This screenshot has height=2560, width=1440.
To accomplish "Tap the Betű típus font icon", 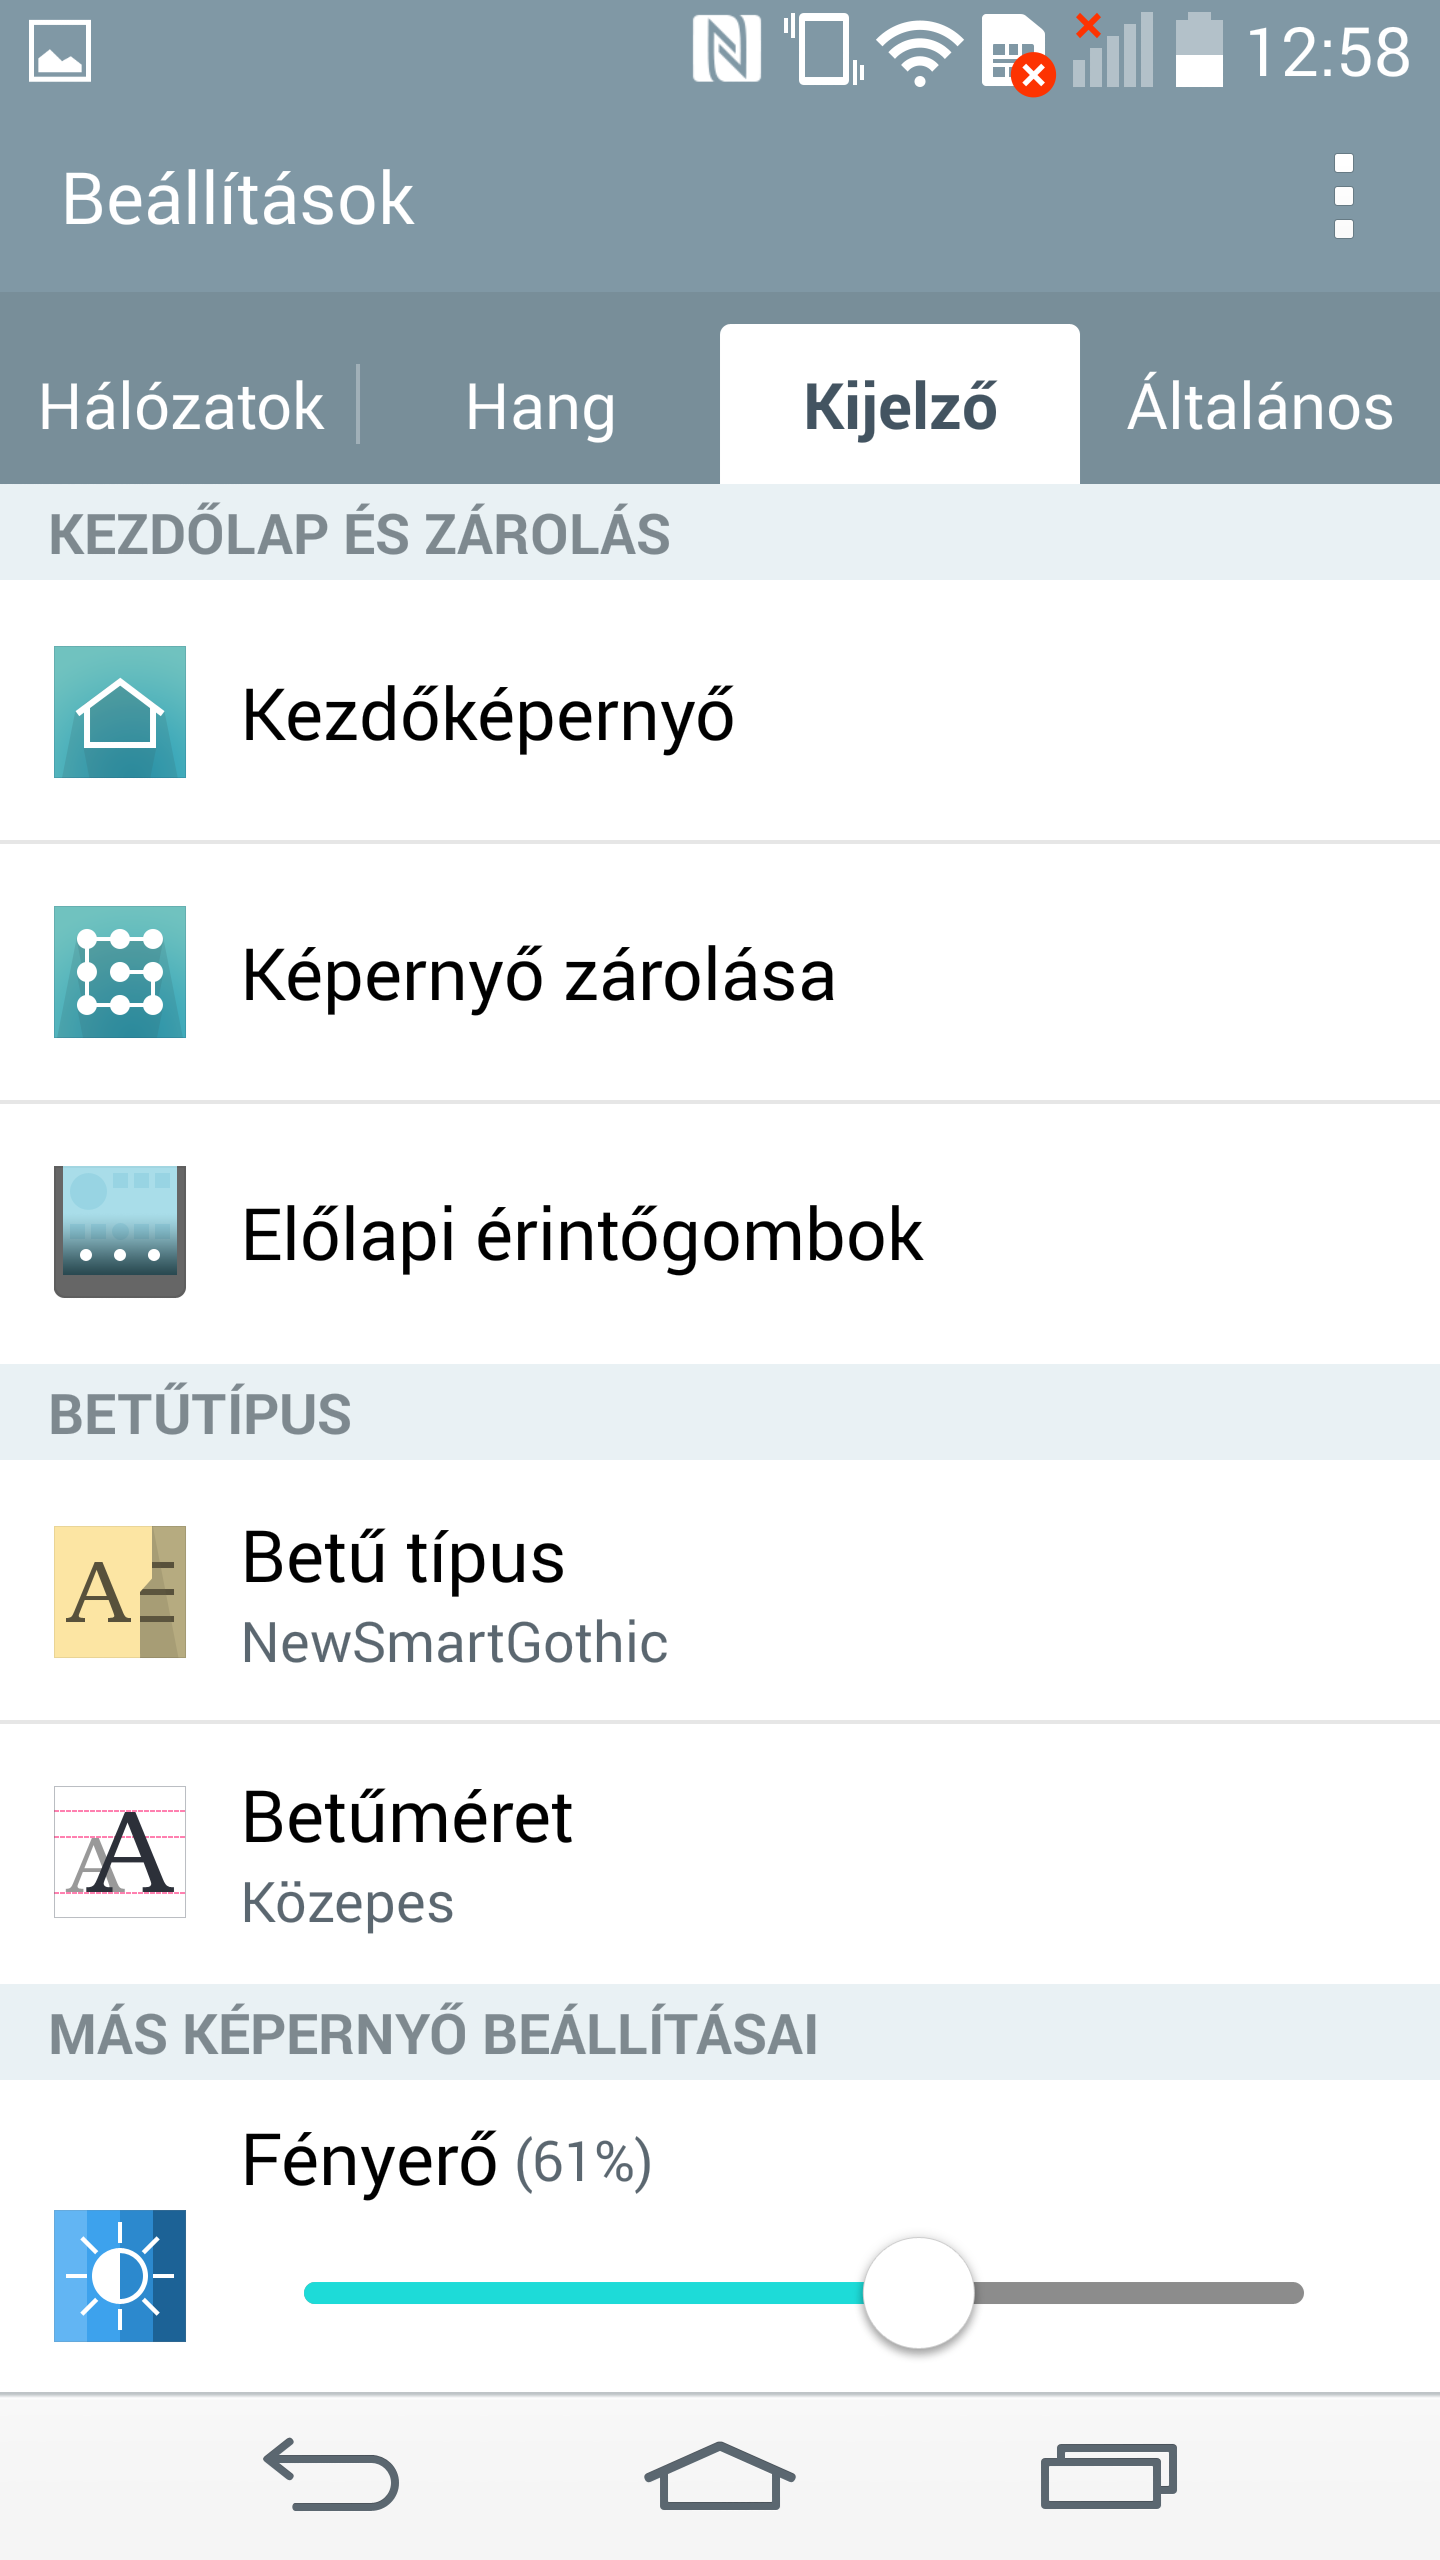I will [x=120, y=1592].
